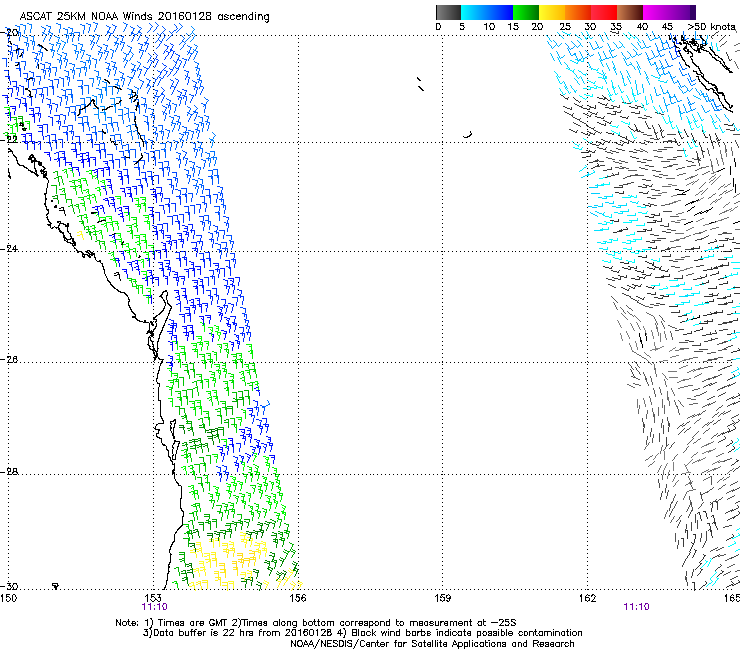Click the green 15-20 knots color swatch
Image resolution: width=740 pixels, height=650 pixels.
pyautogui.click(x=526, y=12)
